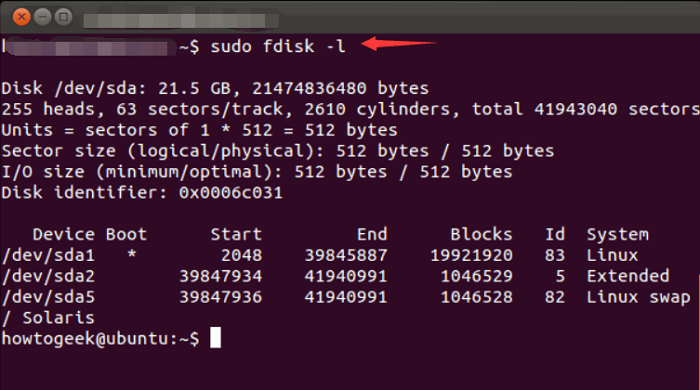Click the red arrow pointing at the command
700x390 pixels.
(399, 44)
